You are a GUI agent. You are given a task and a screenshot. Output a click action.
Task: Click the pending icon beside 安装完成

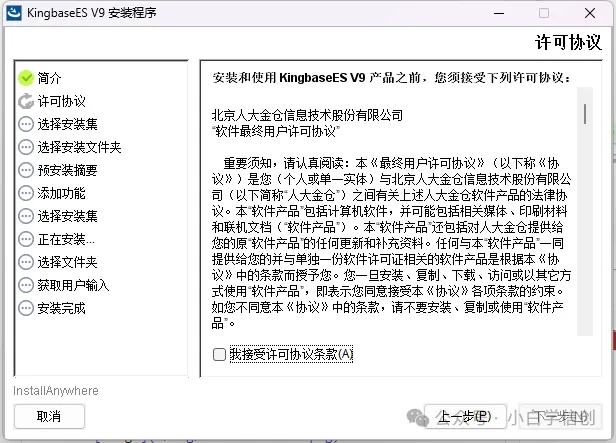click(x=26, y=308)
